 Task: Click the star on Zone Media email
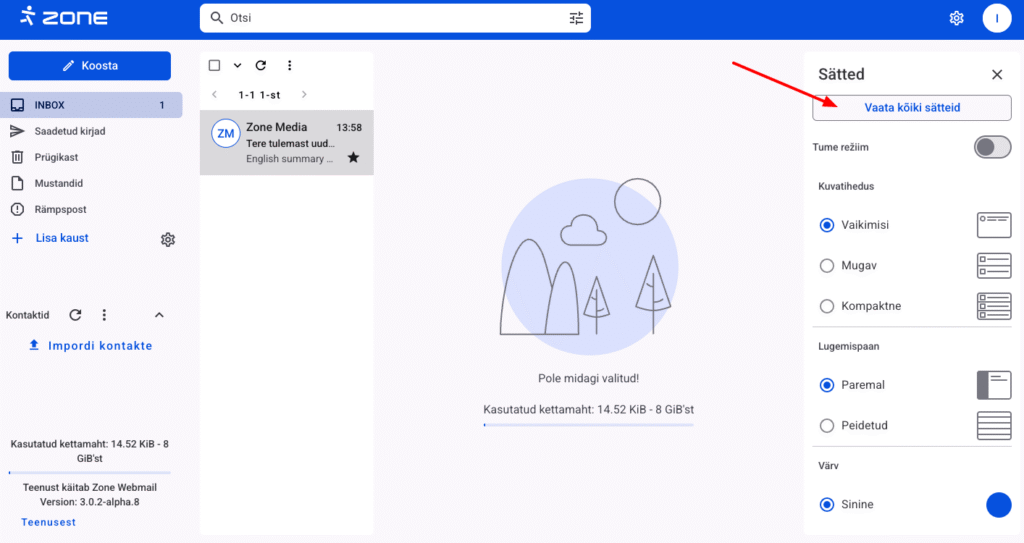click(x=353, y=158)
